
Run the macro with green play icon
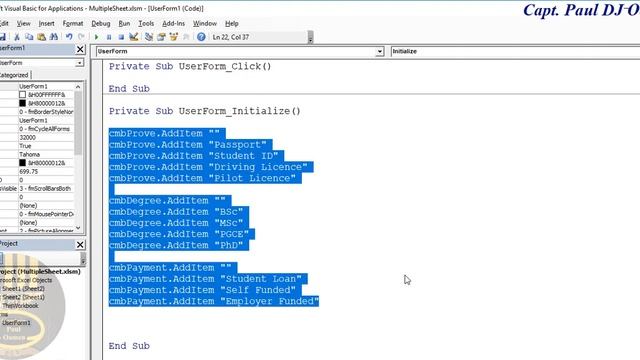[x=96, y=37]
